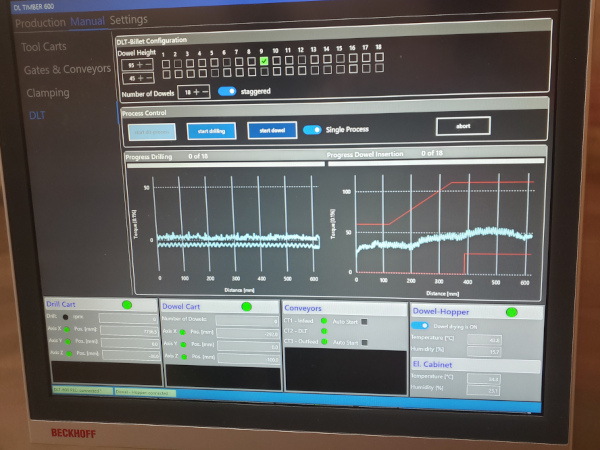Toggle the staggered switch
This screenshot has width=600, height=450.
(x=227, y=91)
